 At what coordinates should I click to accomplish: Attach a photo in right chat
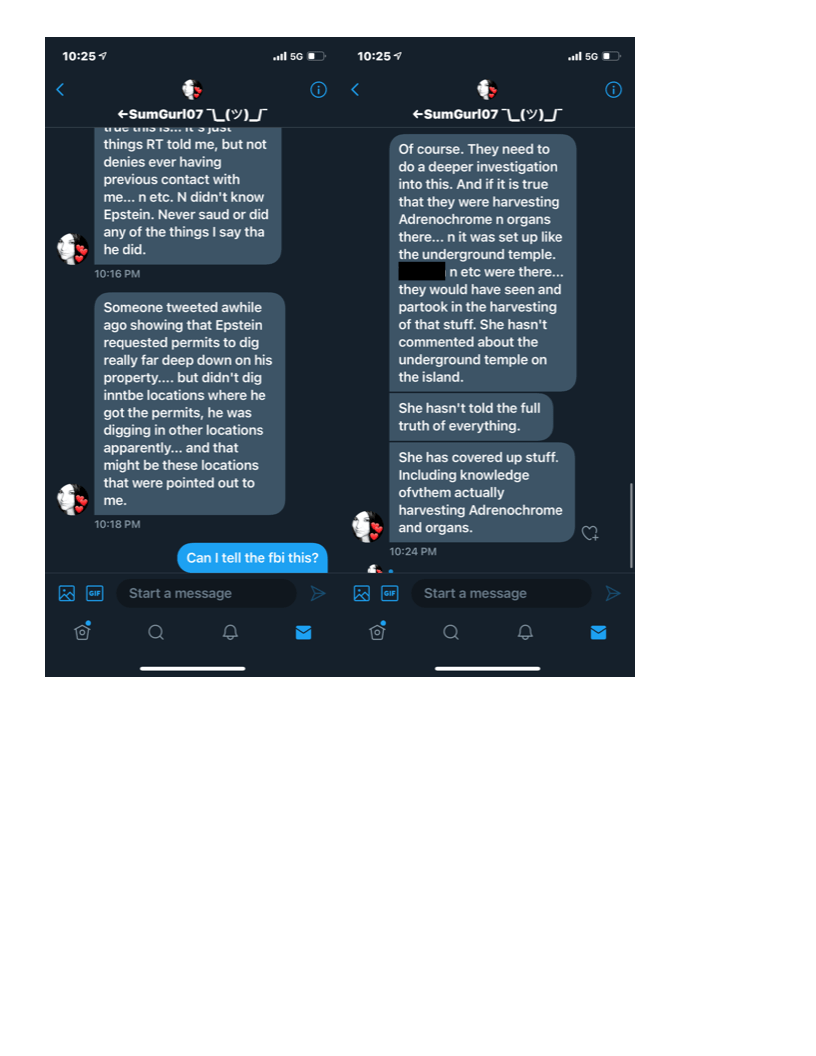tap(362, 593)
